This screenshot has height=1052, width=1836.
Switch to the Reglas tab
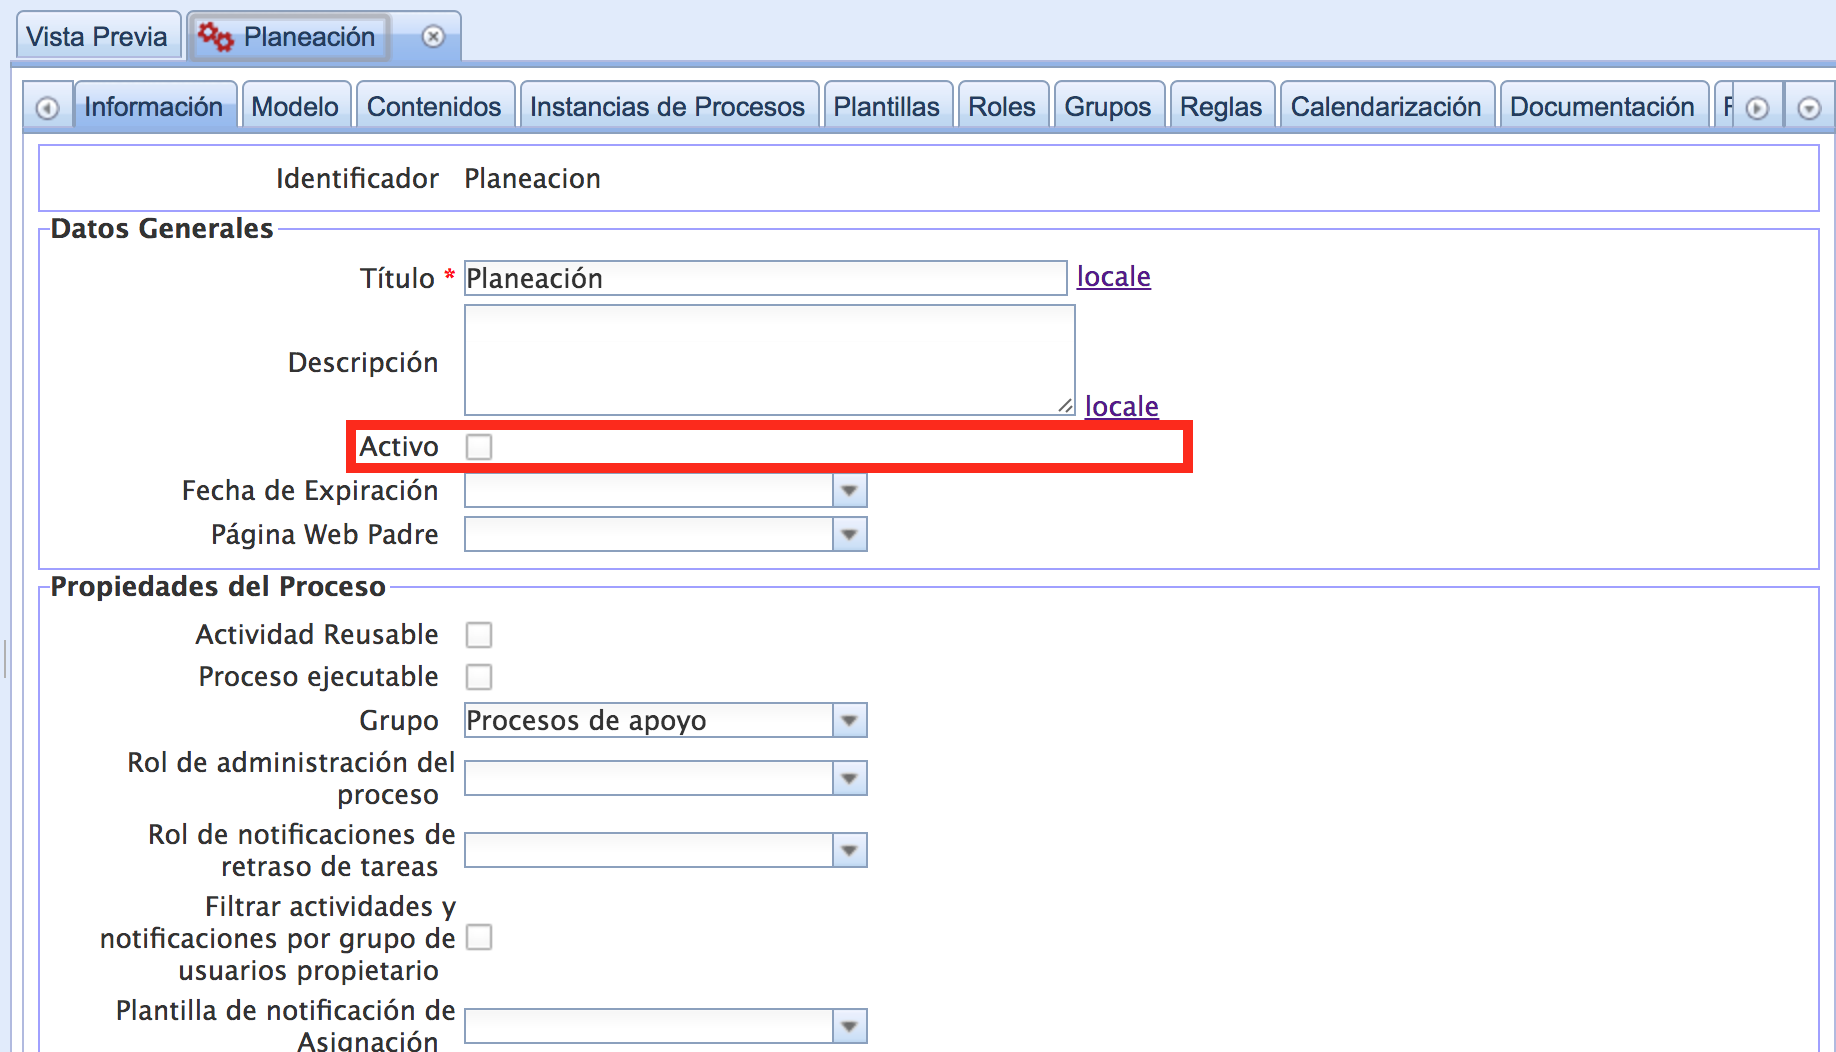click(1221, 106)
